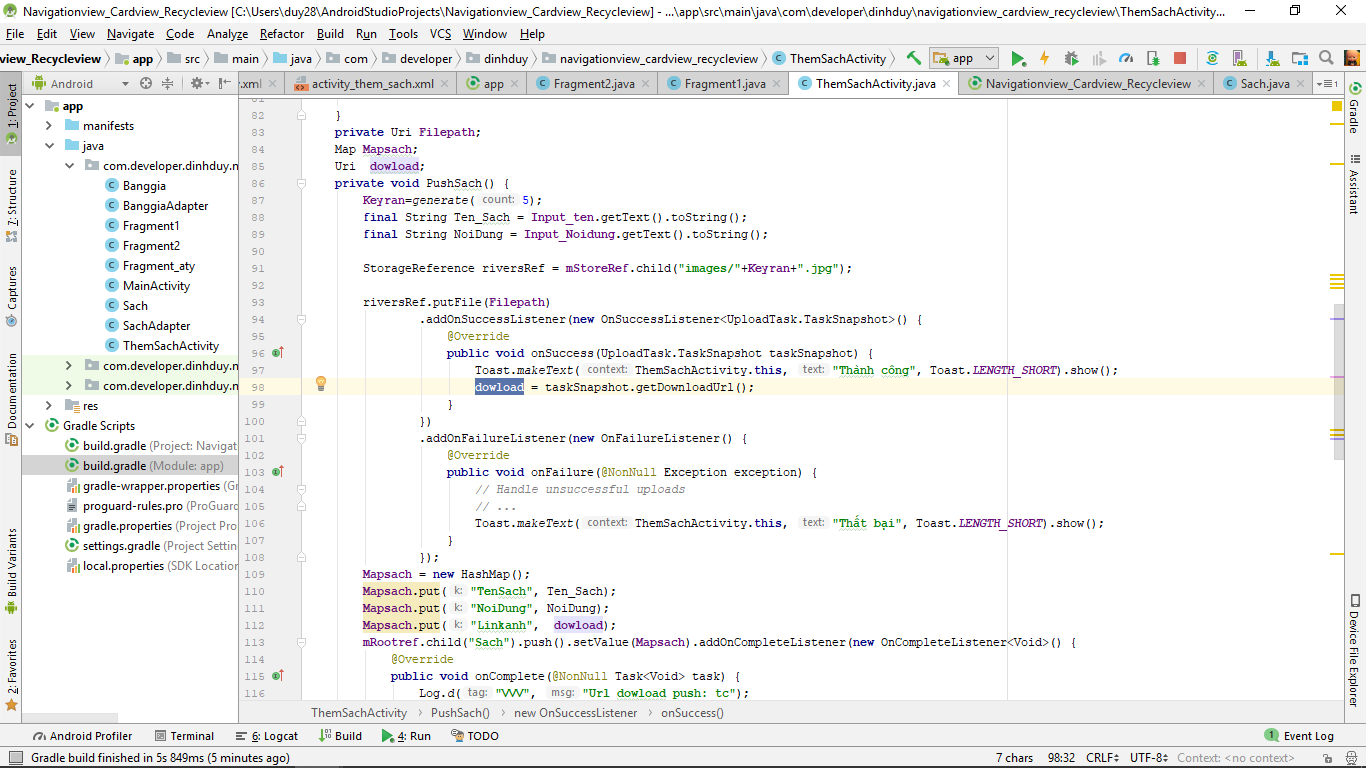Open the Refactor menu
Viewport: 1366px width, 768px height.
[281, 34]
